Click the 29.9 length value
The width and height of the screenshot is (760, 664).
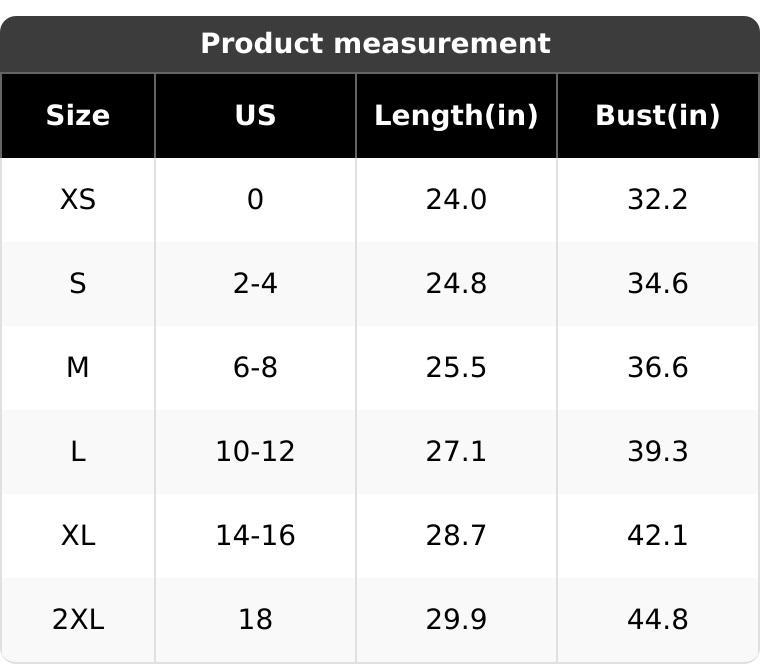(x=456, y=620)
